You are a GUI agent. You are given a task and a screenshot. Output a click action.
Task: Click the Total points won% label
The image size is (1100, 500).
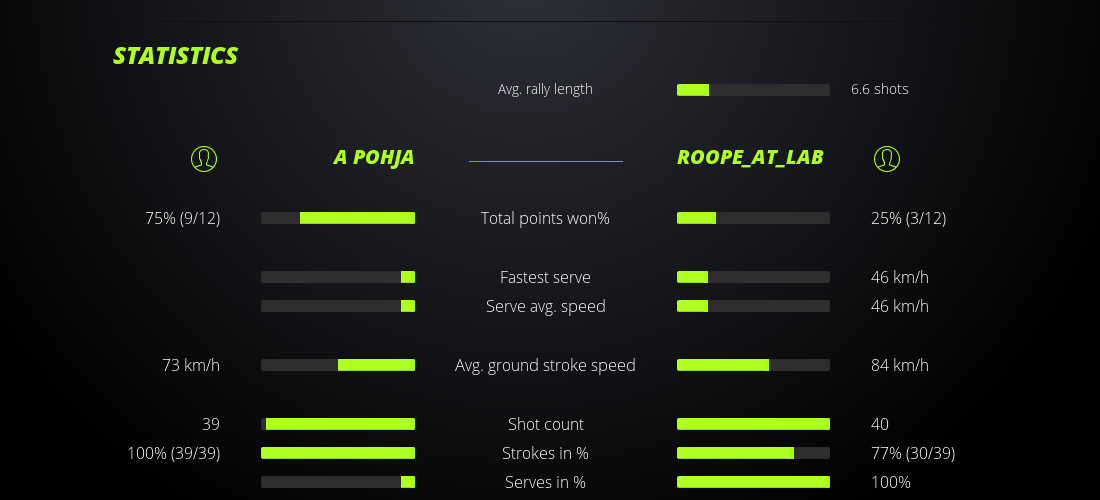click(x=545, y=218)
